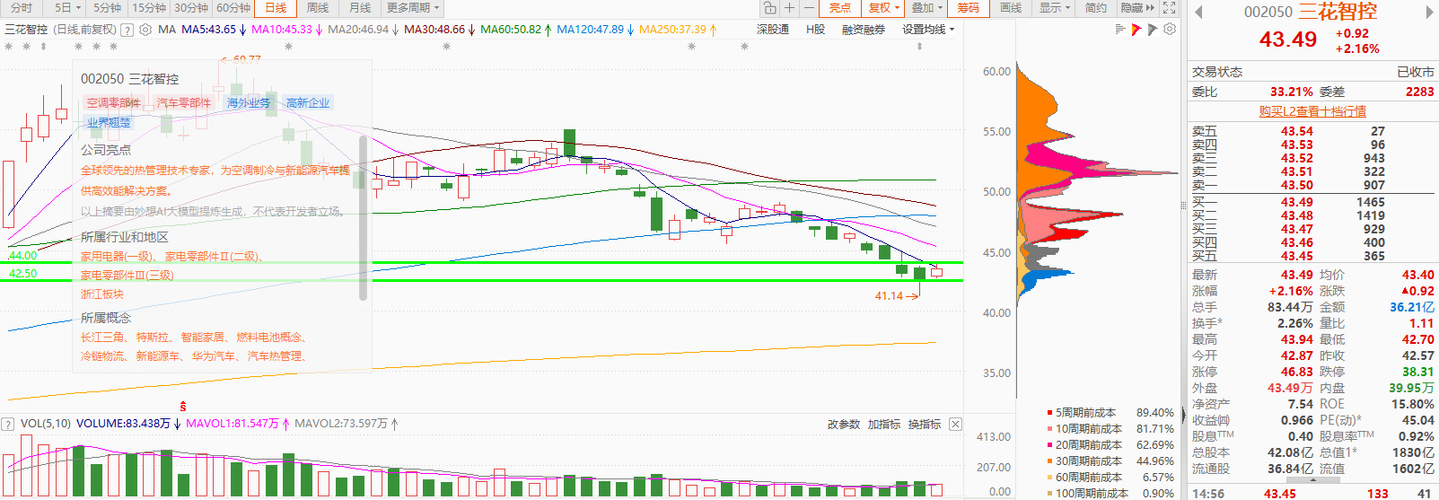The height and width of the screenshot is (500, 1439).
Task: Select the 分时 intraday tab
Action: 22,8
